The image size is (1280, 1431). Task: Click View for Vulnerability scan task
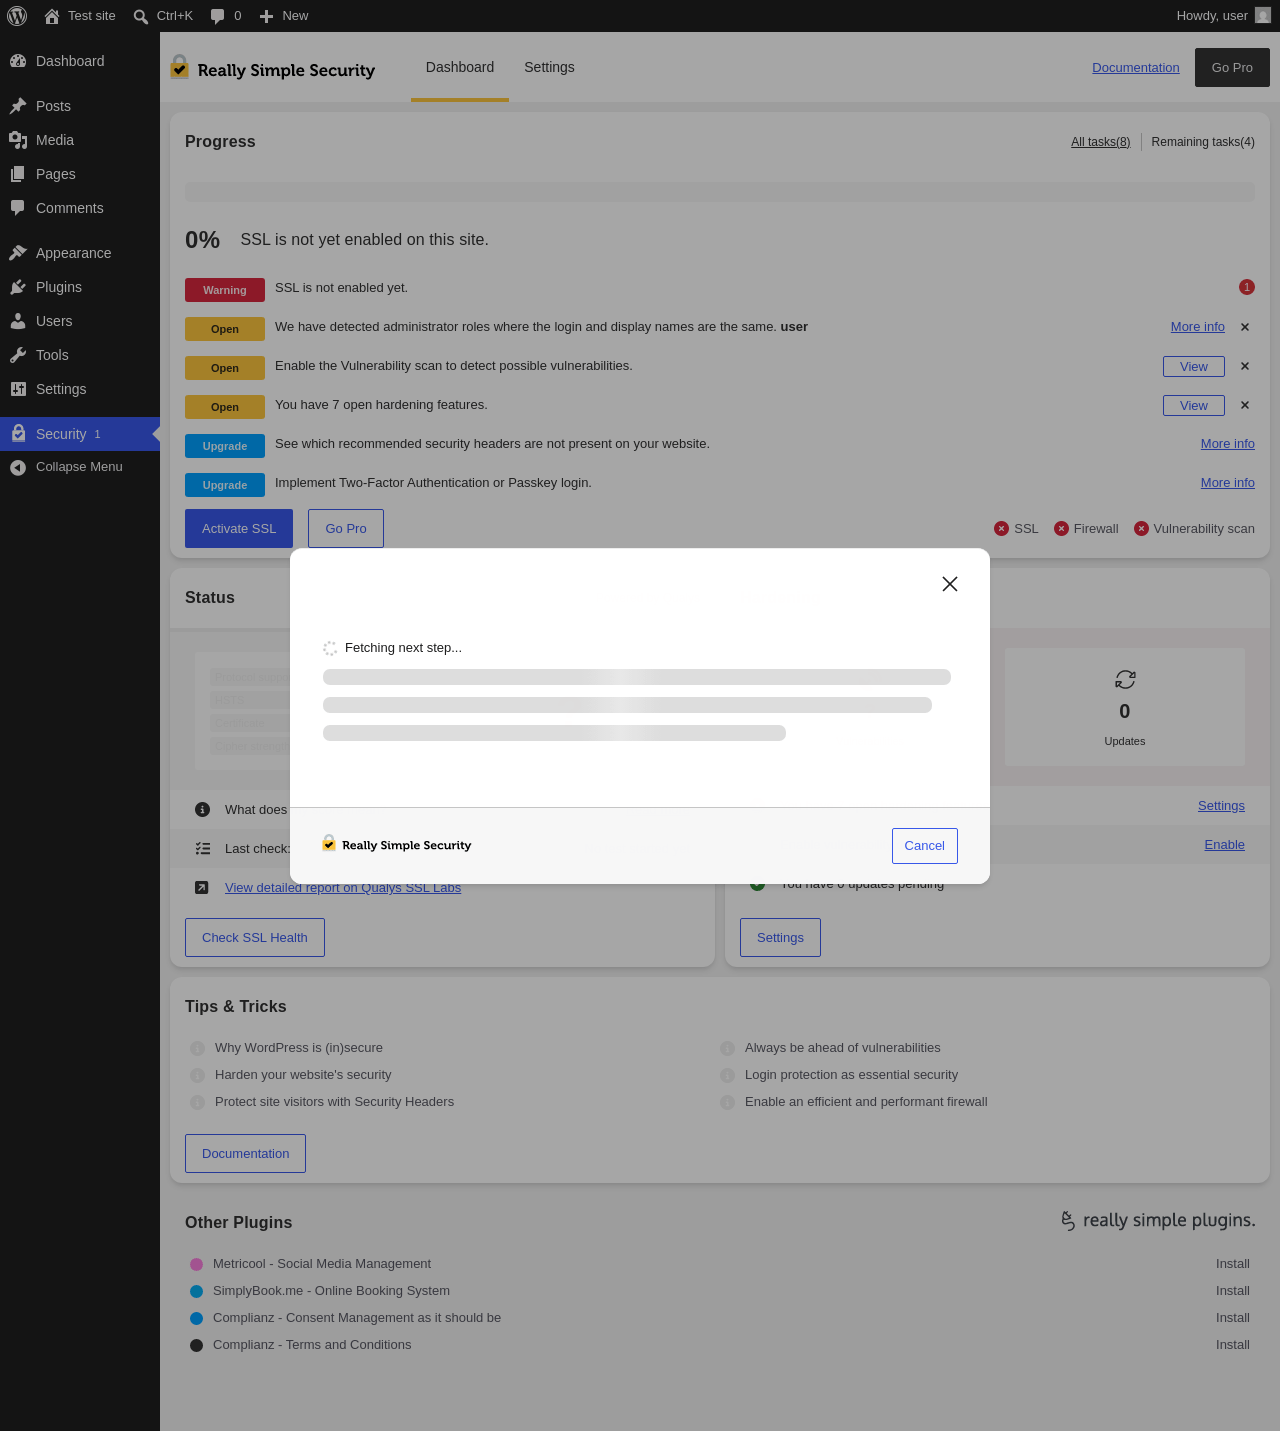pyautogui.click(x=1194, y=366)
